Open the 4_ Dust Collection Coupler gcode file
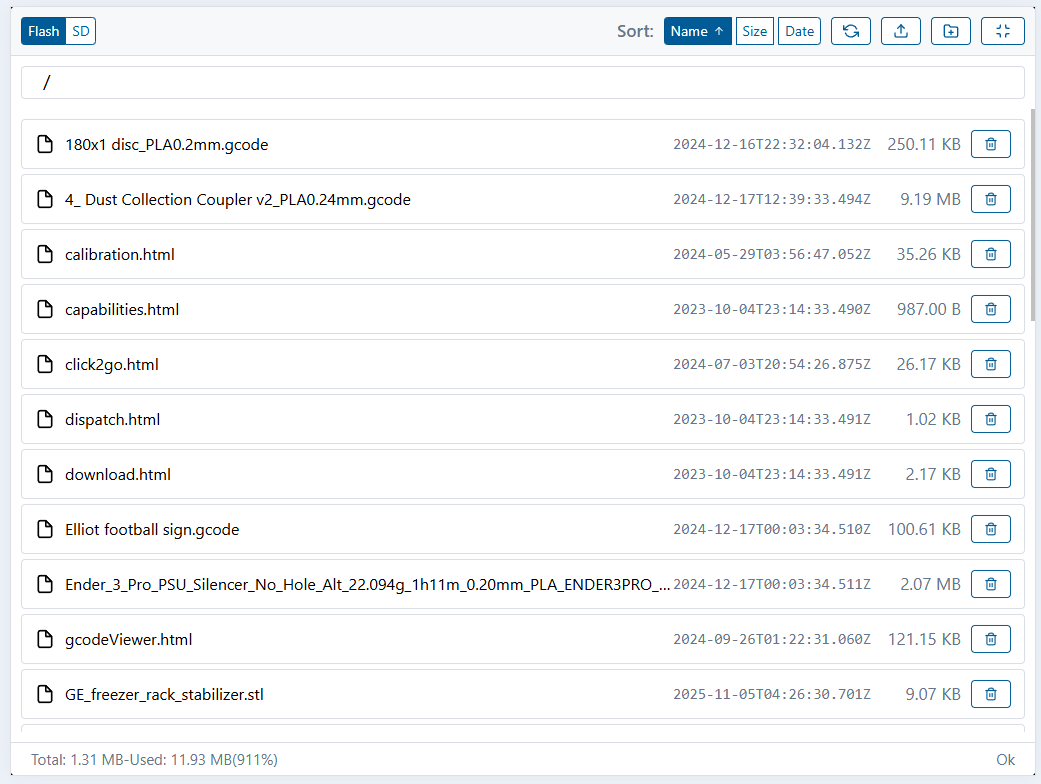The height and width of the screenshot is (784, 1041). 238,200
